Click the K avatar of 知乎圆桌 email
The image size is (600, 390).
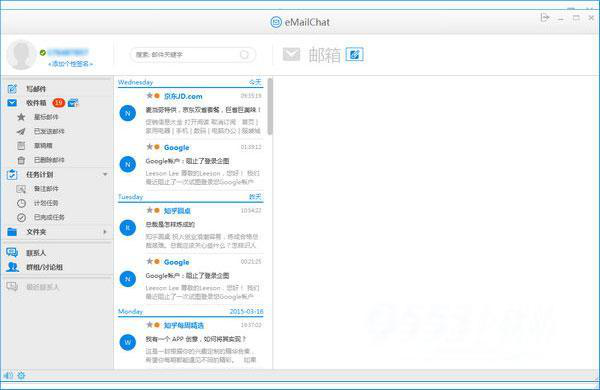[x=128, y=228]
